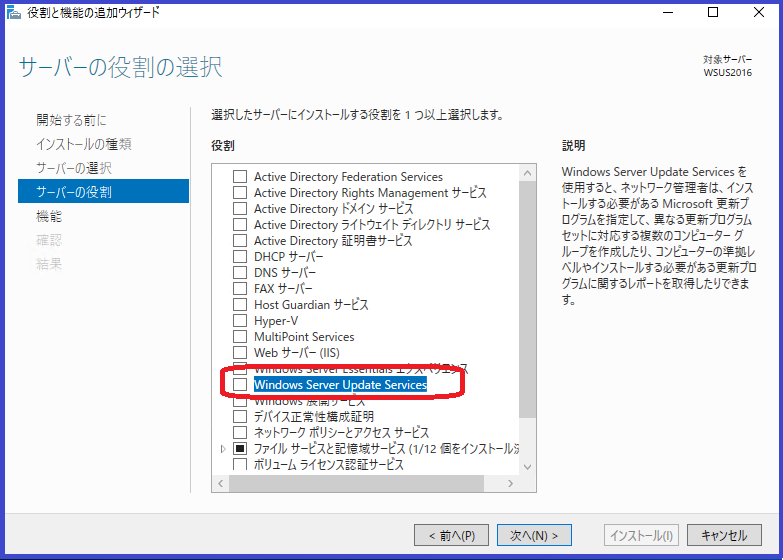
Task: Click the 次へ(N) > button
Action: tap(534, 536)
